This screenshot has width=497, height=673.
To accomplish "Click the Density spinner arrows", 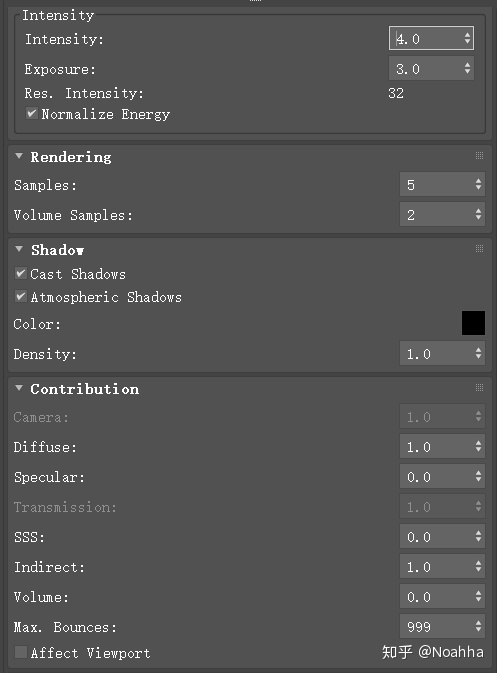I will coord(479,353).
